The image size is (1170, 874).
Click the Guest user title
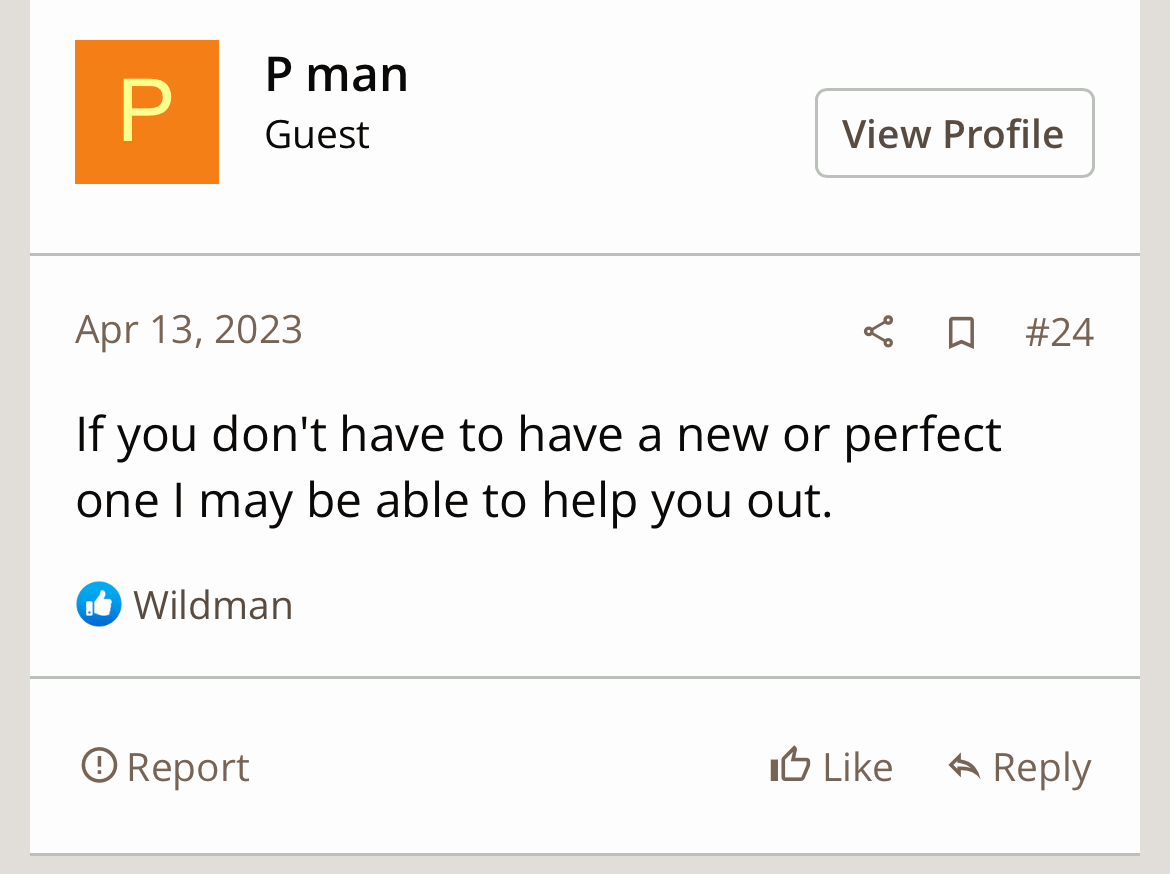pyautogui.click(x=317, y=135)
